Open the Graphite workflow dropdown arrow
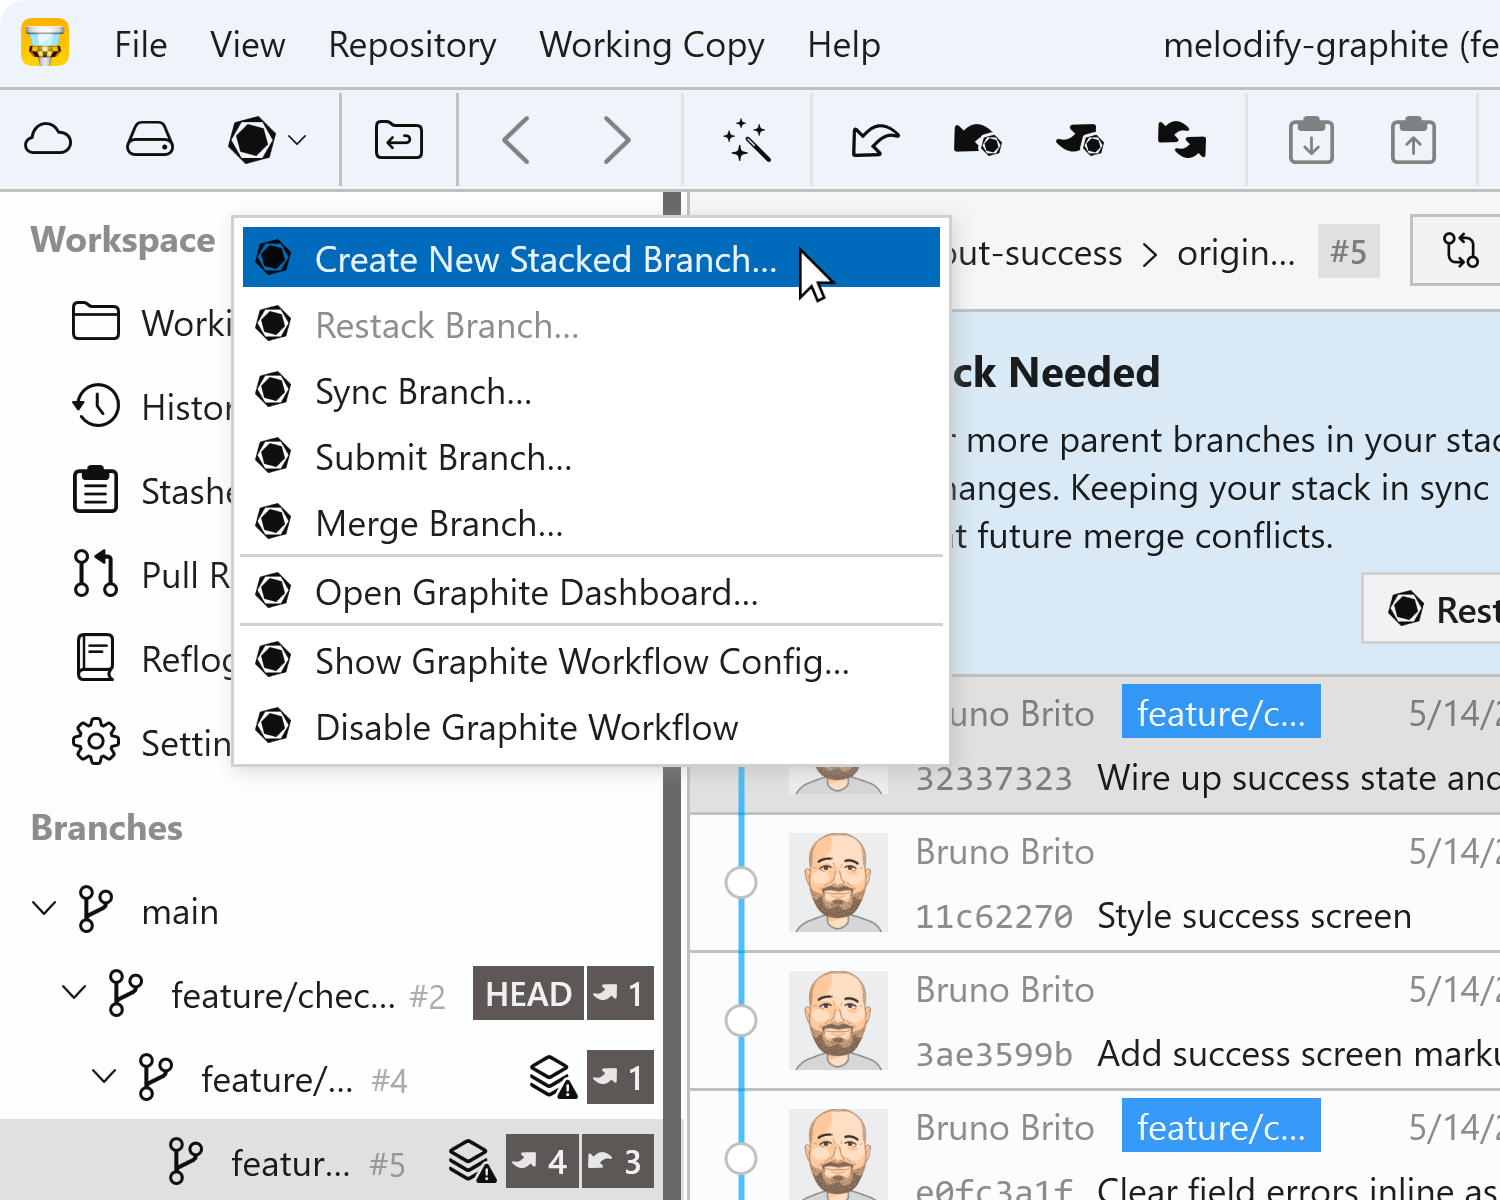 click(x=297, y=140)
